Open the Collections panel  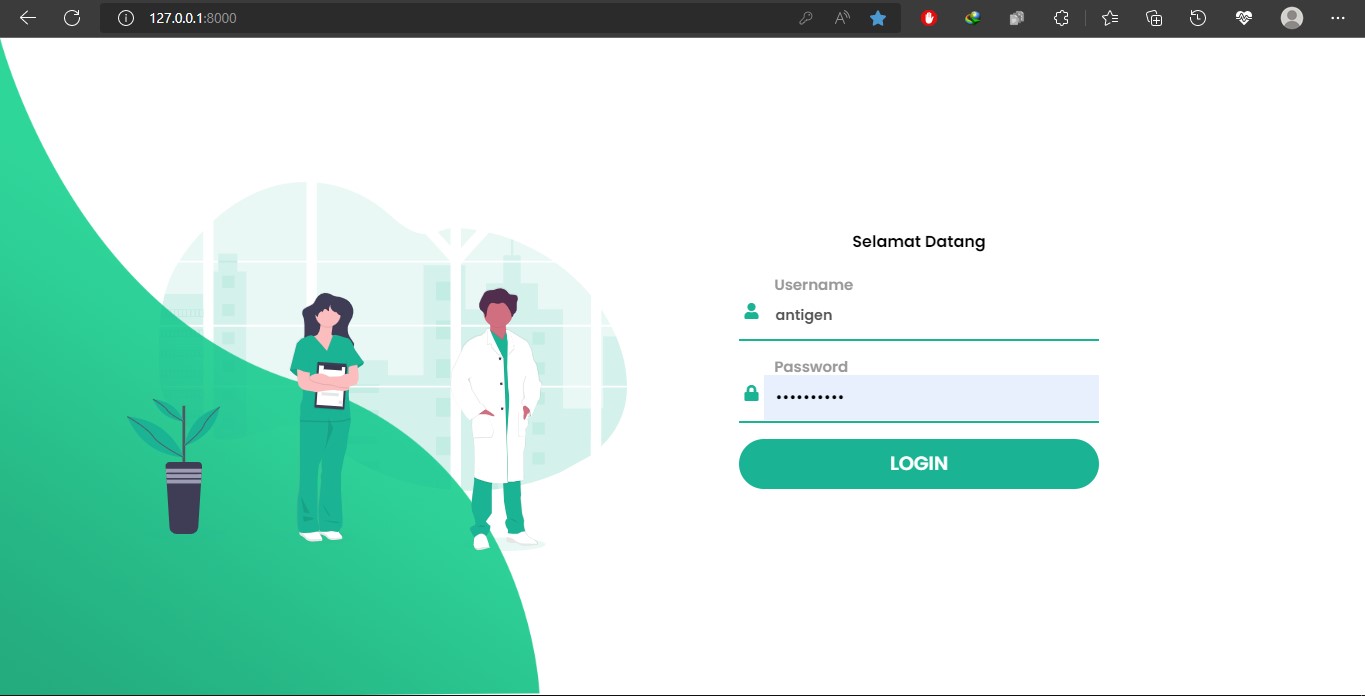tap(1154, 18)
